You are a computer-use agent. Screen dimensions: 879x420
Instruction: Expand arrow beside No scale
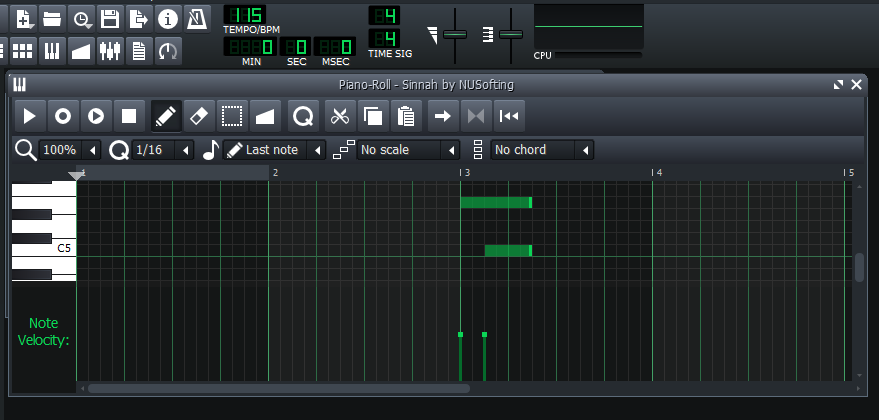451,150
